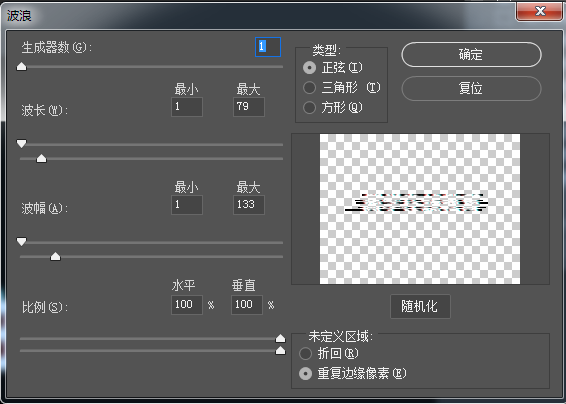The width and height of the screenshot is (566, 404).
Task: Click the amplitude maximum slider handle
Action: (55, 256)
